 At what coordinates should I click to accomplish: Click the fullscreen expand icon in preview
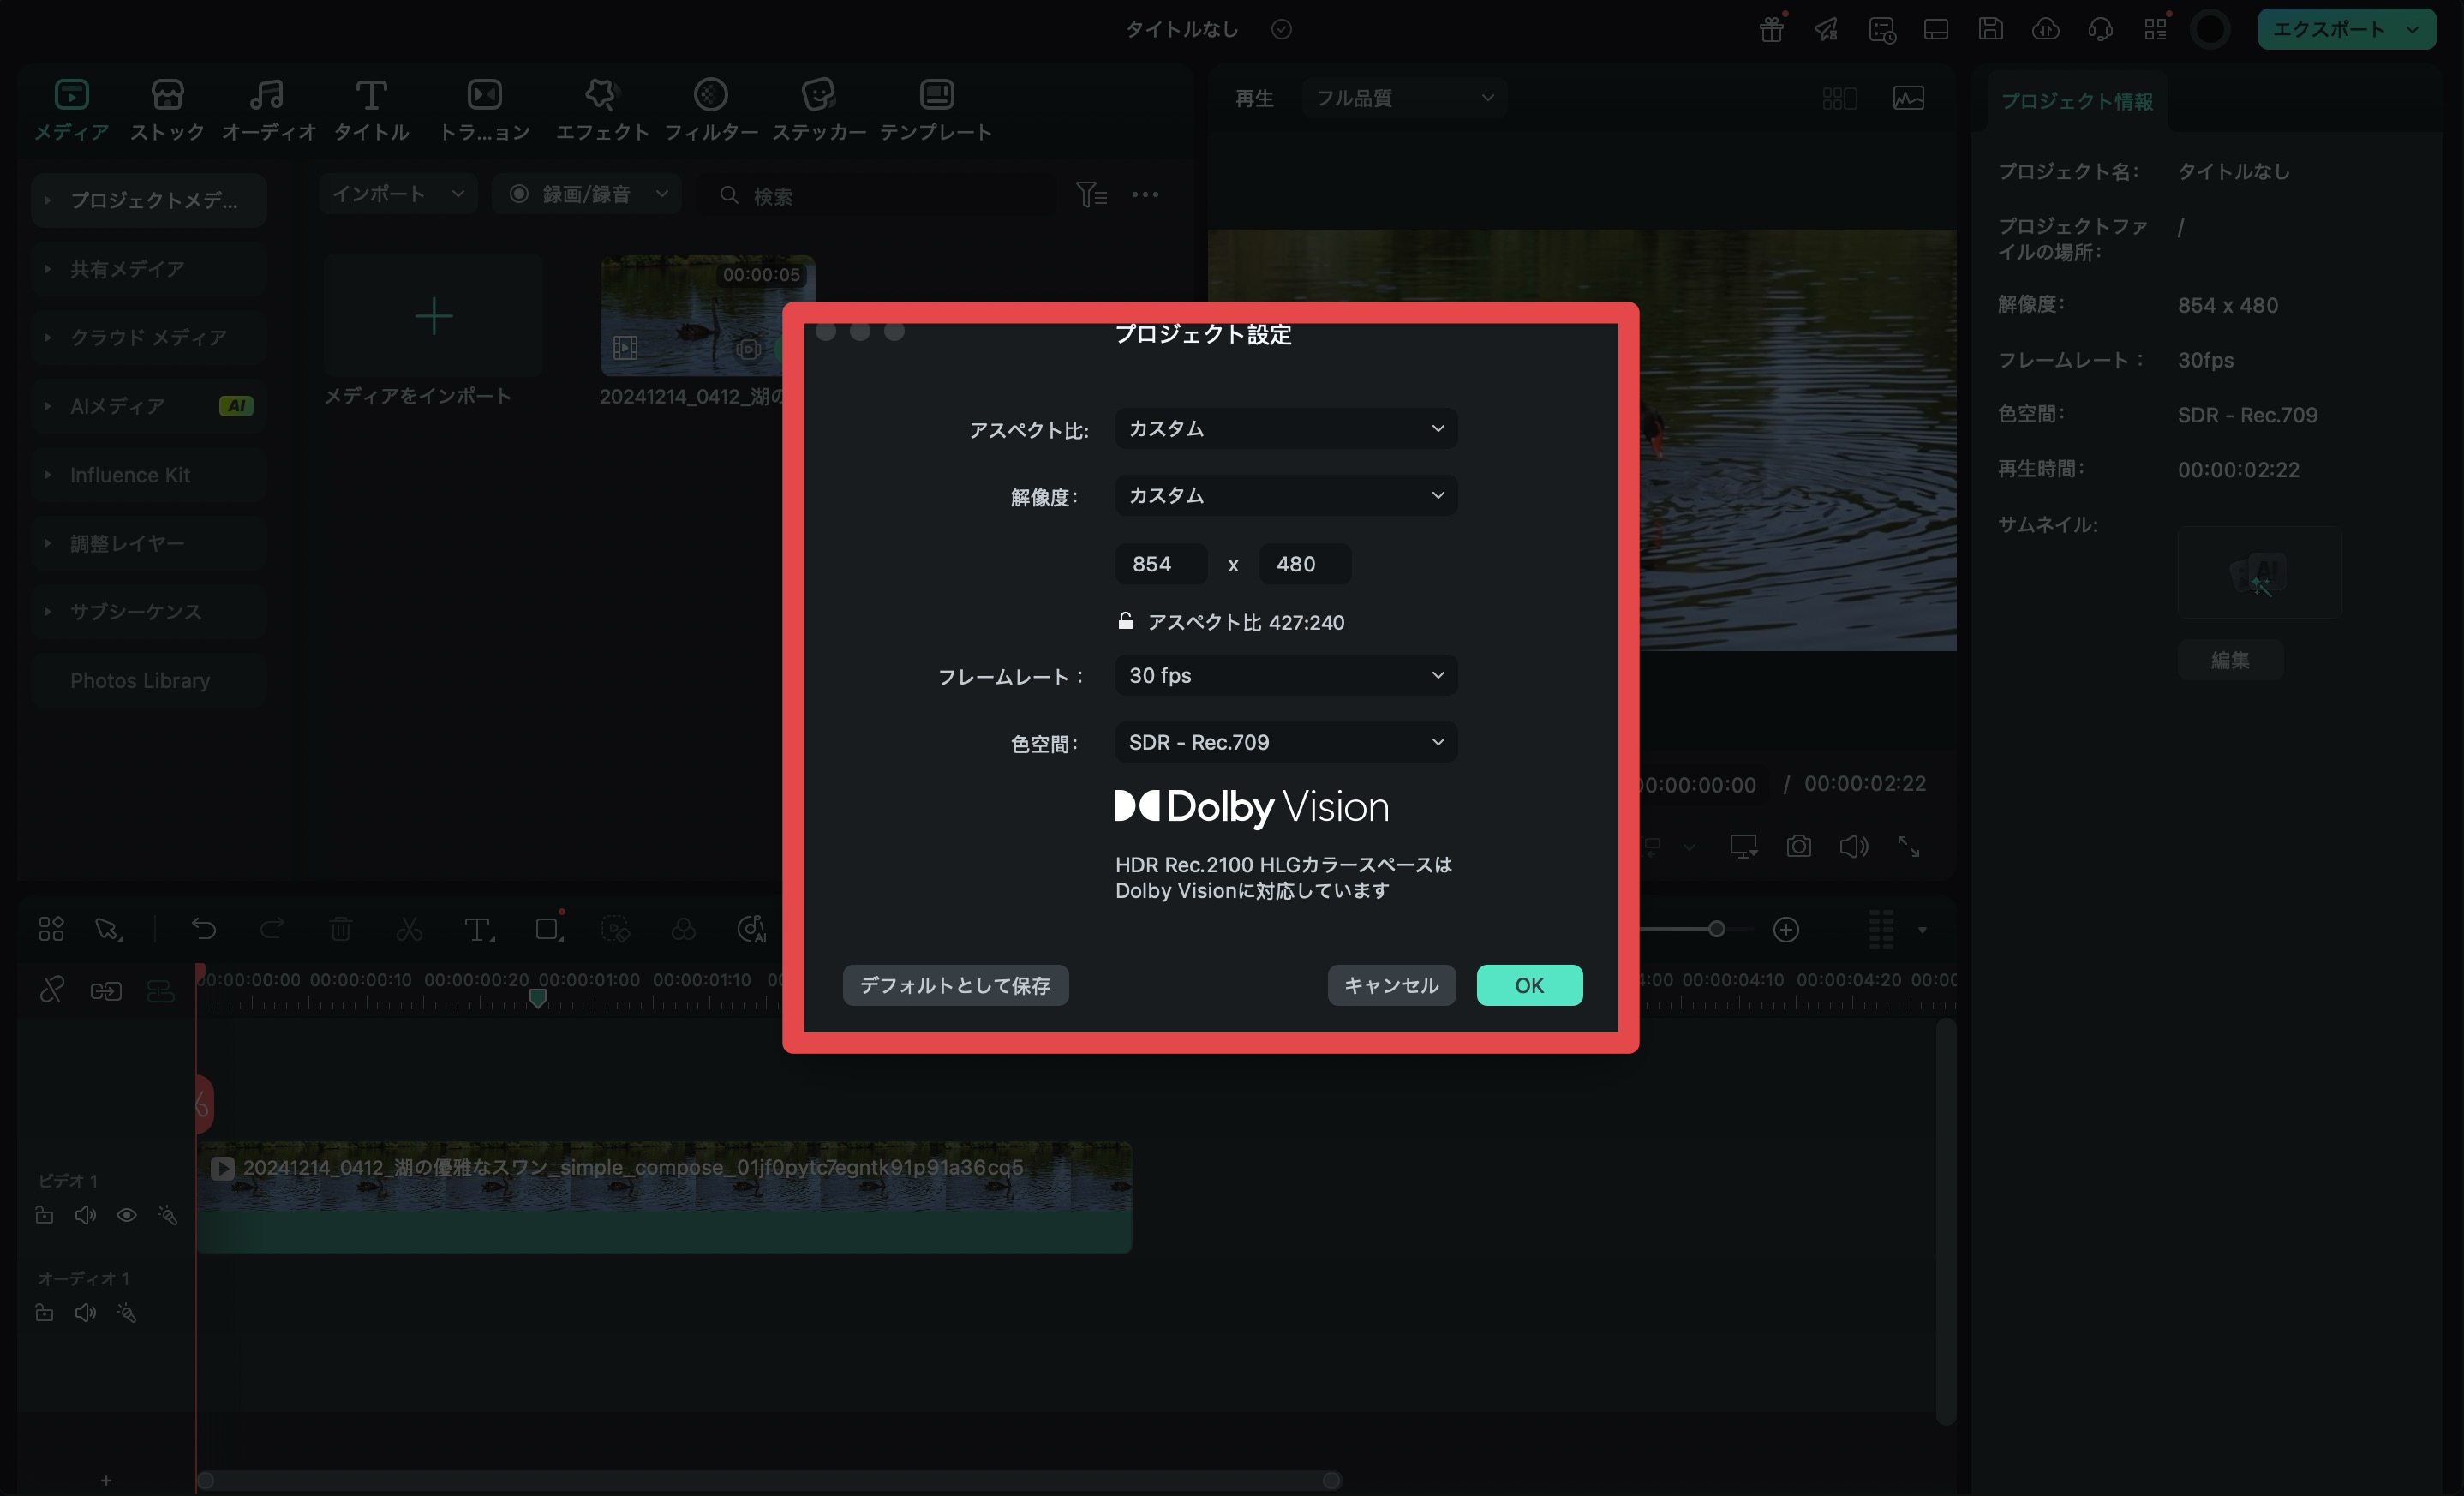coord(1909,847)
